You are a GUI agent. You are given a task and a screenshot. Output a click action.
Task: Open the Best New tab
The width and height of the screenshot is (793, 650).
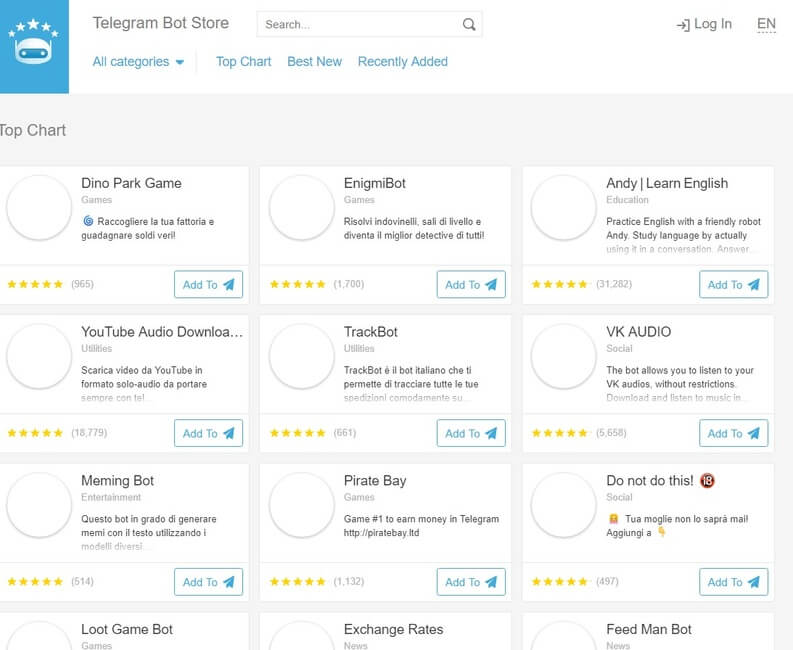pyautogui.click(x=314, y=62)
